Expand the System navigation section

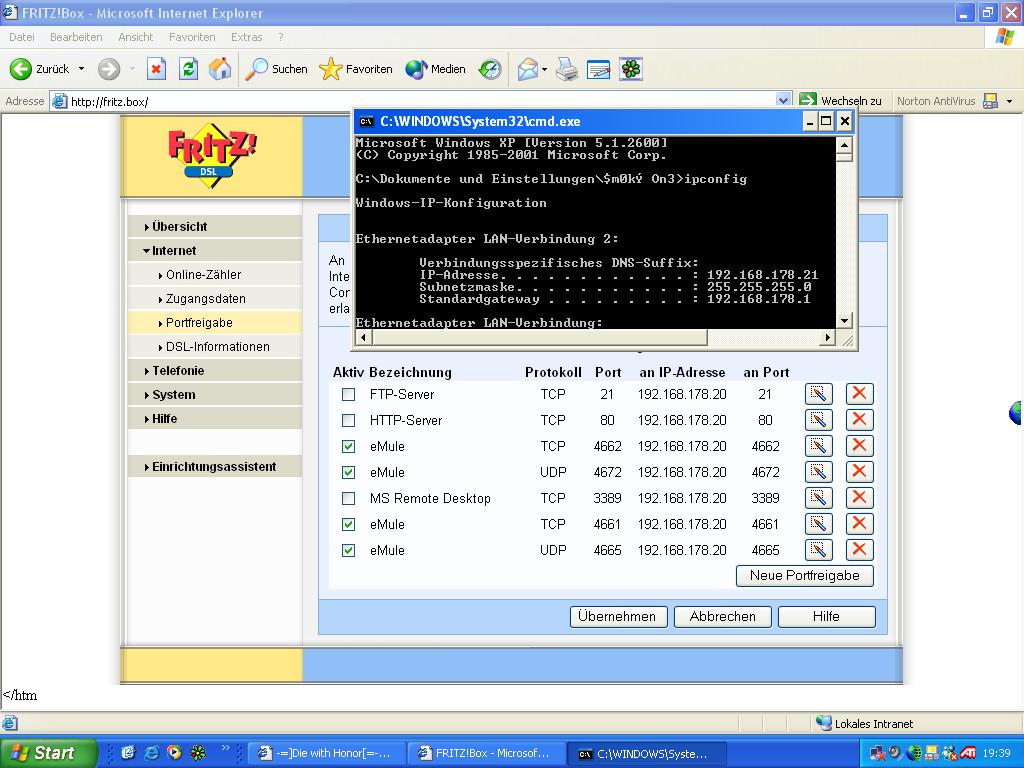(x=174, y=395)
